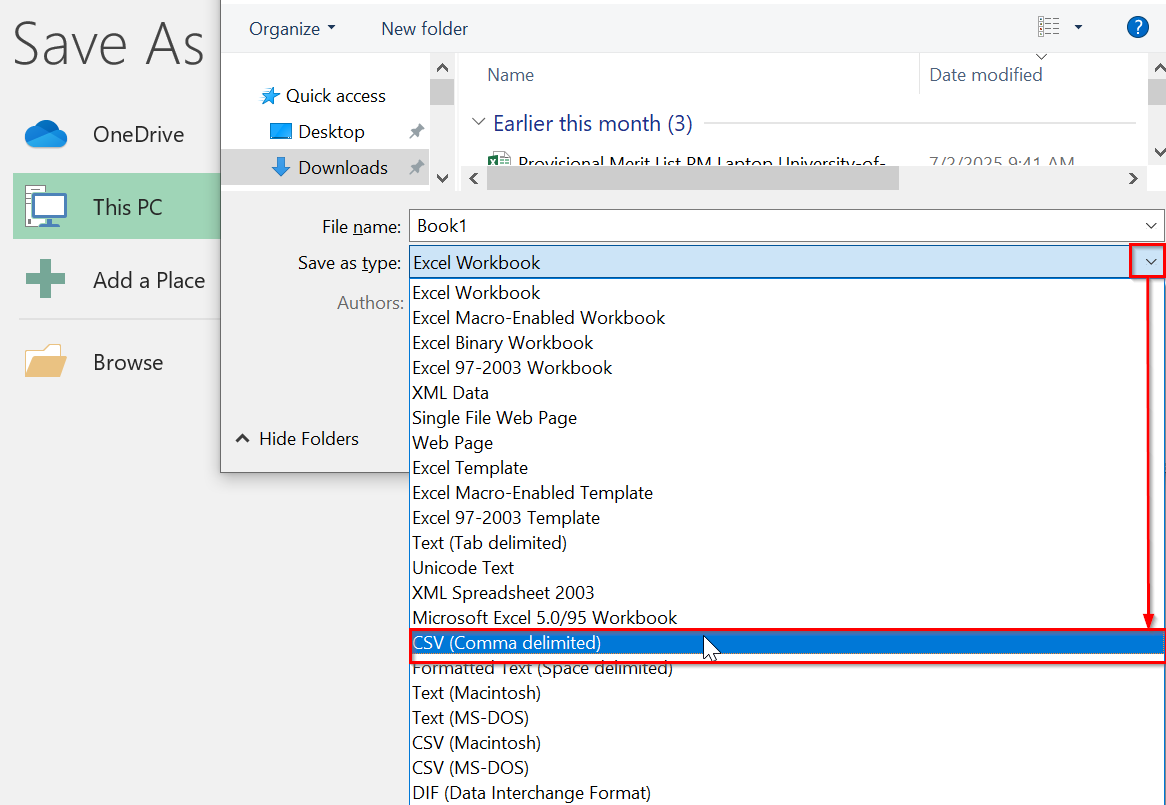This screenshot has width=1166, height=805.
Task: Click the Save as type combo box
Action: point(770,262)
